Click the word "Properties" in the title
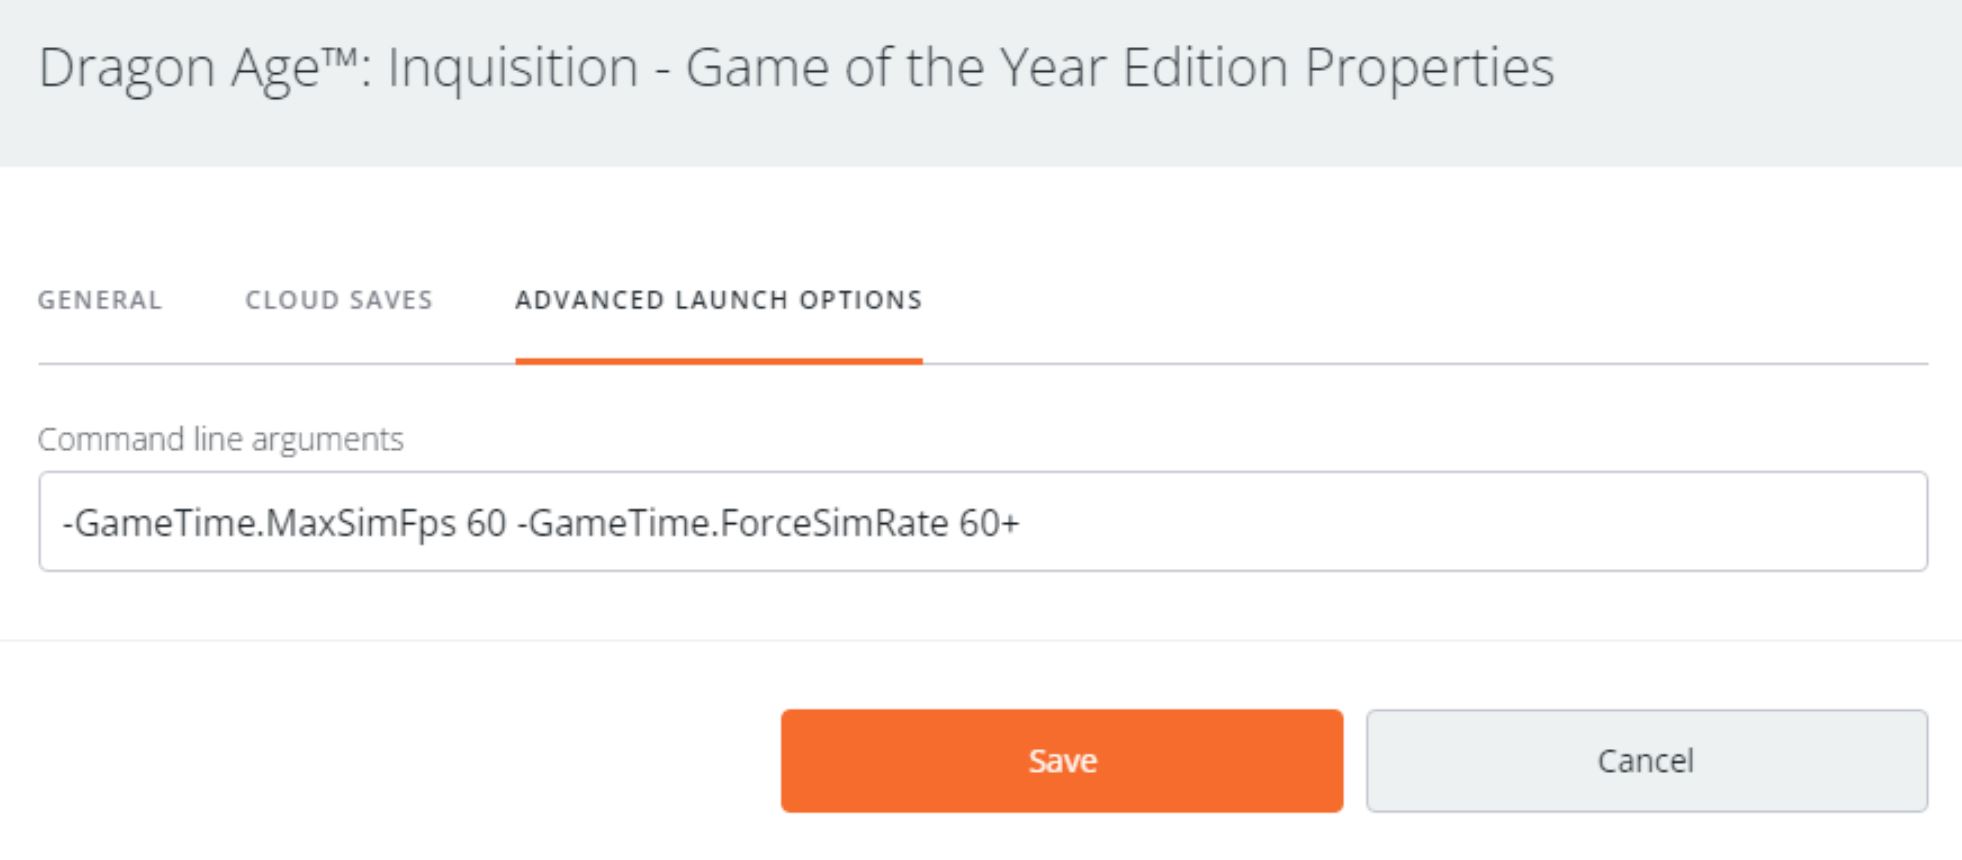This screenshot has width=1962, height=860. tap(1429, 68)
